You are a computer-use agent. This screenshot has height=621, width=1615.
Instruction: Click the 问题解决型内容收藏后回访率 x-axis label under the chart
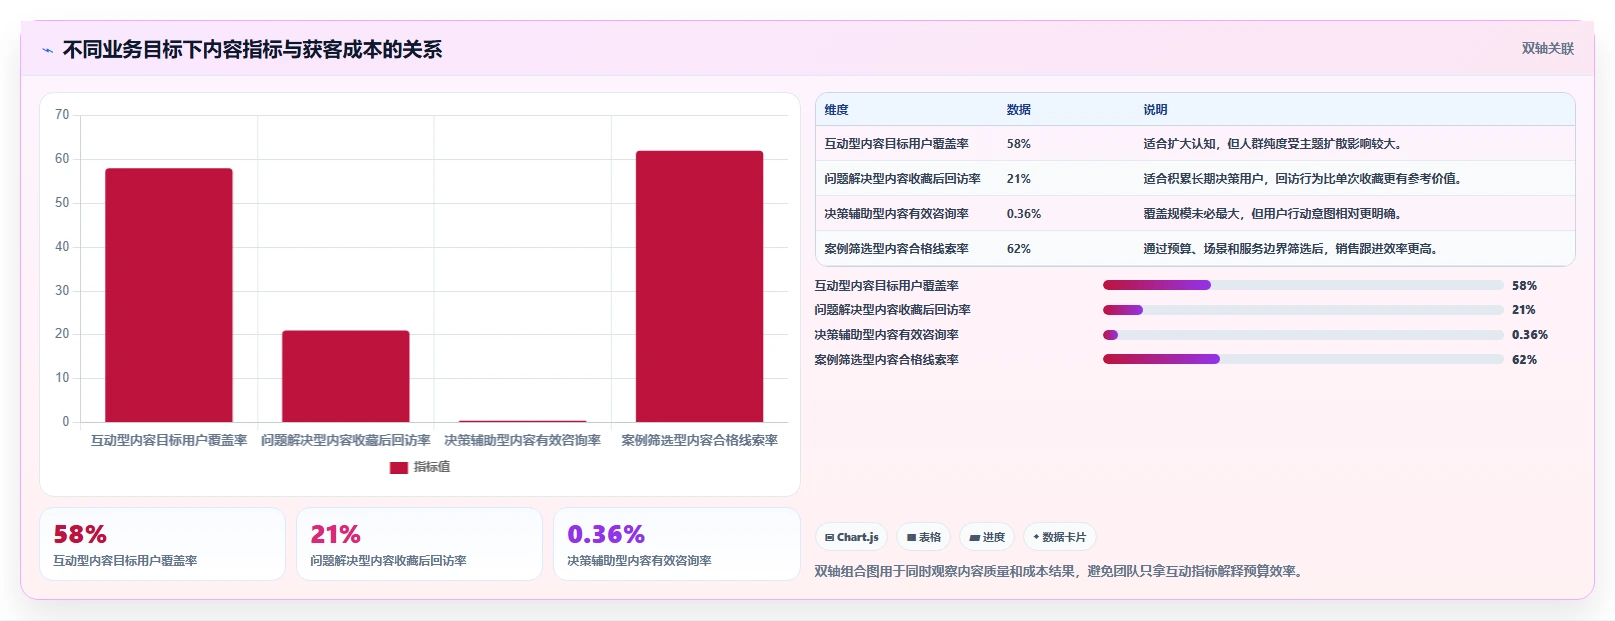346,441
